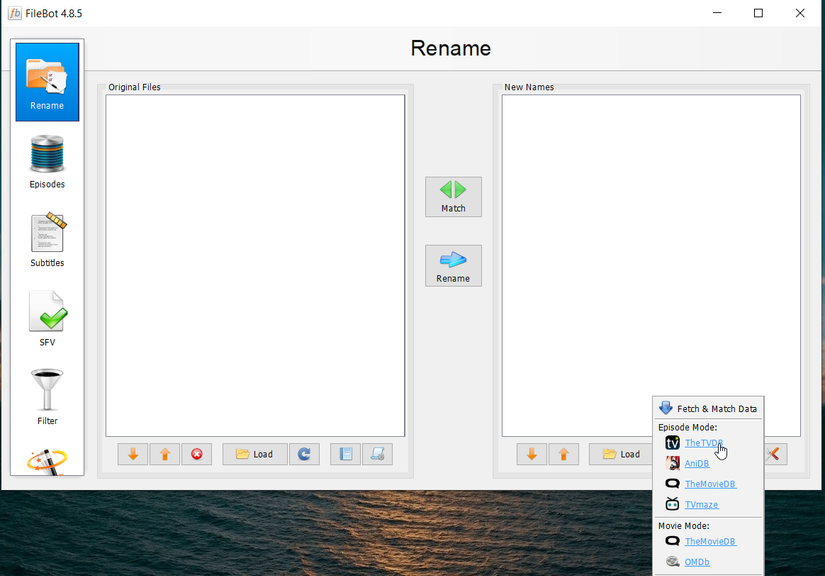Pick OMDb under Movie Mode
This screenshot has width=825, height=576.
click(698, 561)
